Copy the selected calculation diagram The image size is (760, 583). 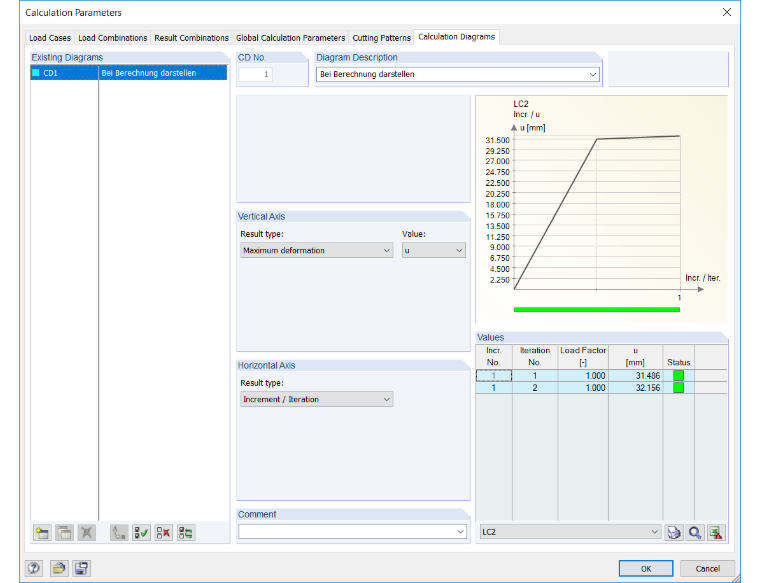pos(64,533)
